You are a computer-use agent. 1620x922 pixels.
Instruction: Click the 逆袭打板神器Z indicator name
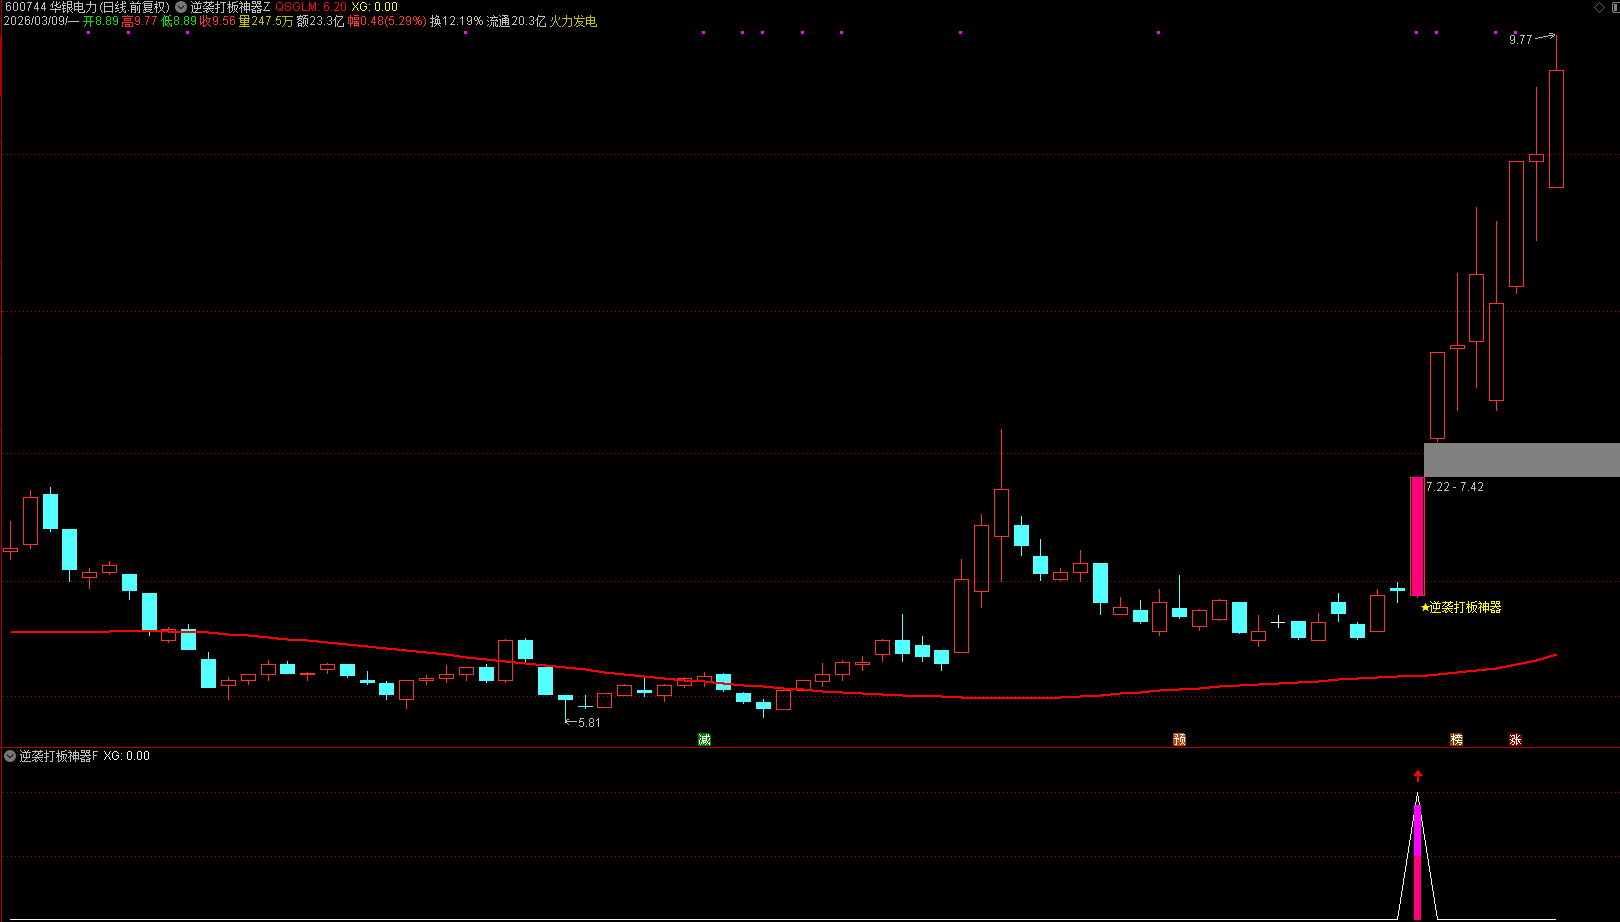230,7
